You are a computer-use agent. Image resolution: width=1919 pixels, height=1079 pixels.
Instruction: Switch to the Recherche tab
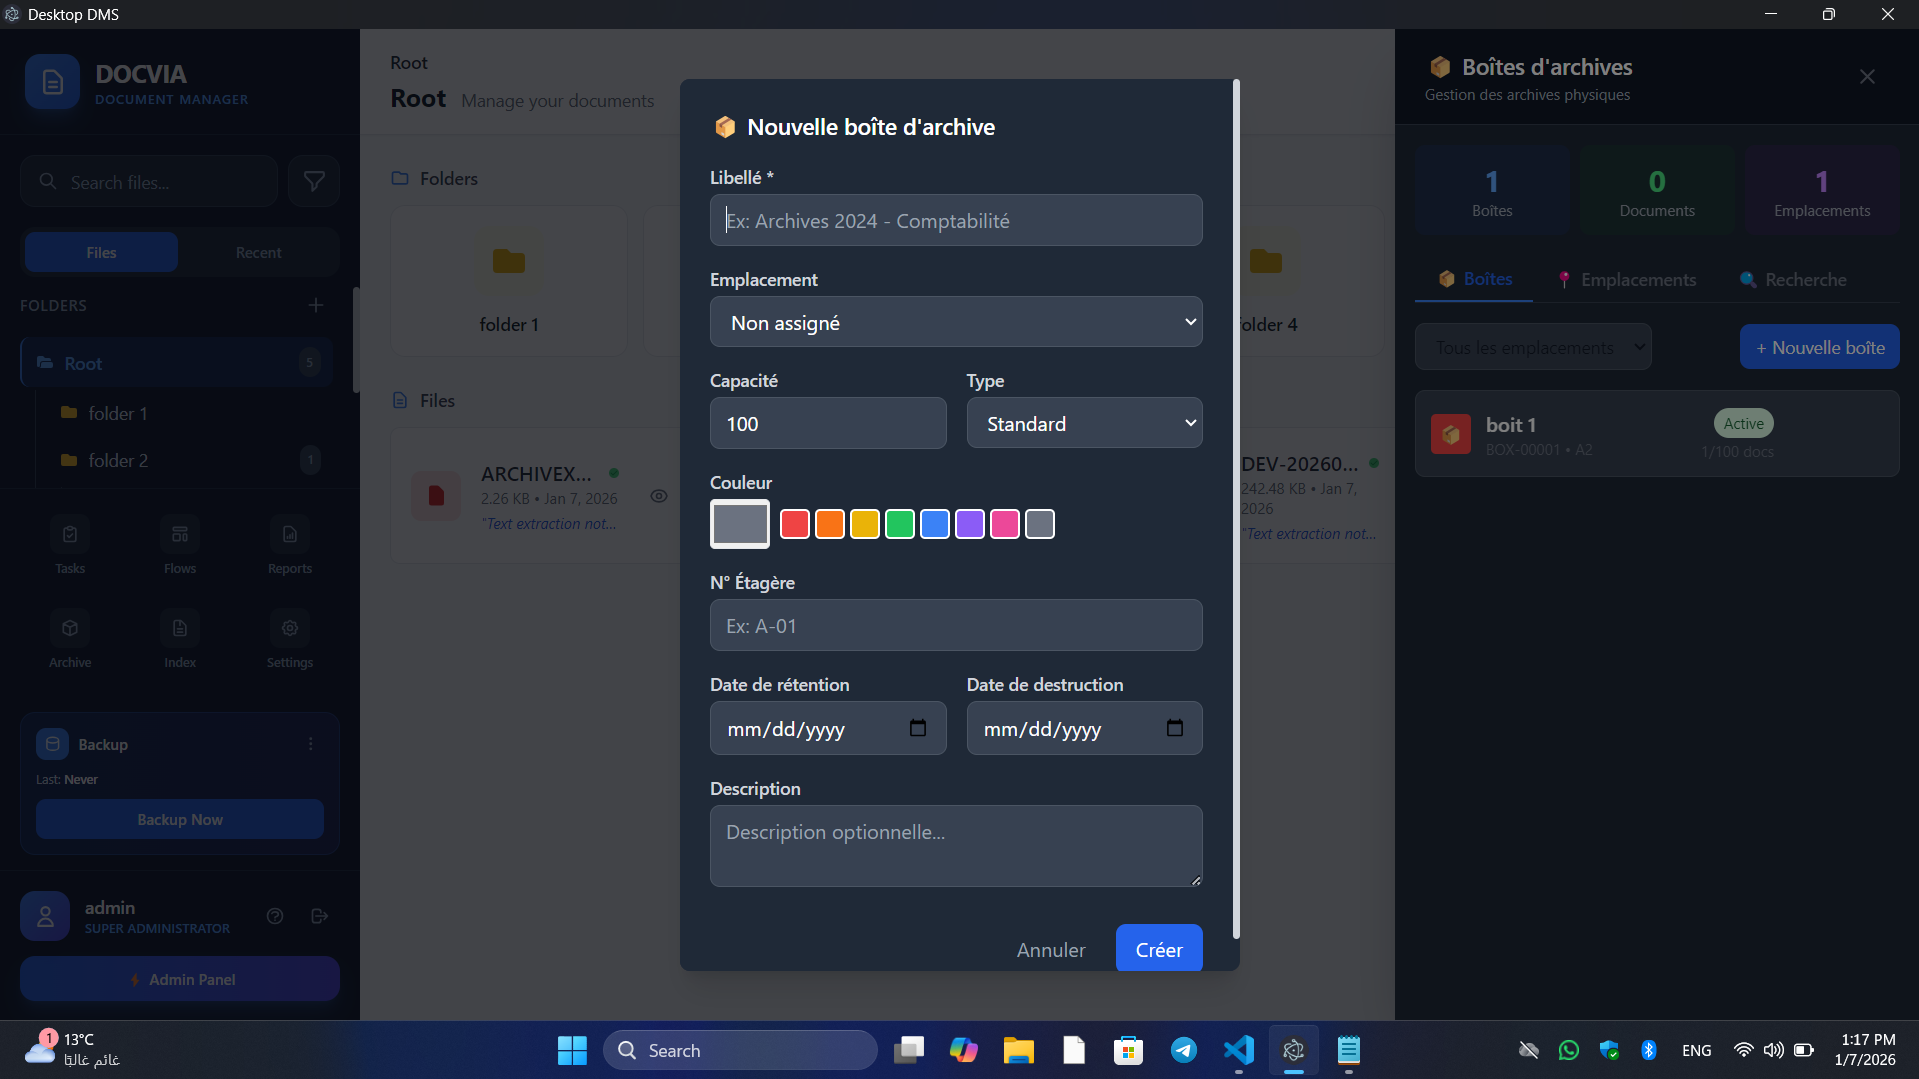tap(1793, 279)
